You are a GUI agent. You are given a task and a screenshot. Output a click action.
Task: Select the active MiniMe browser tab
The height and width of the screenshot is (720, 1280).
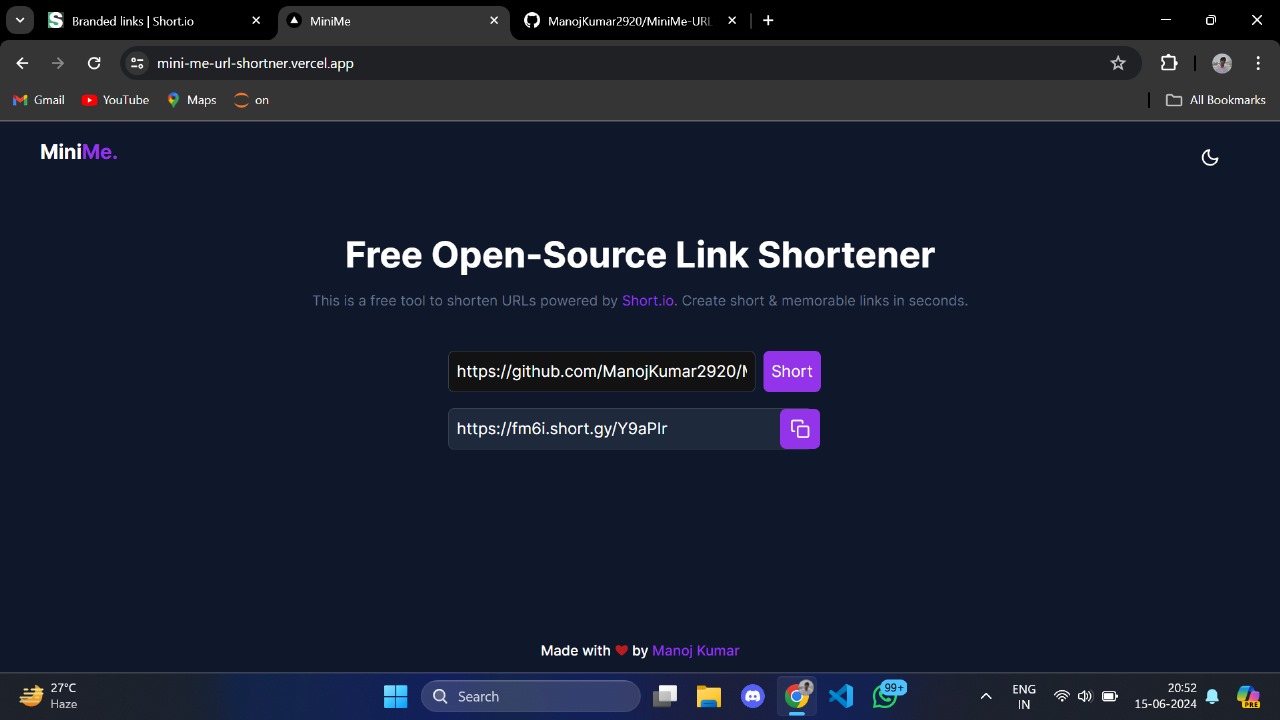click(x=394, y=21)
